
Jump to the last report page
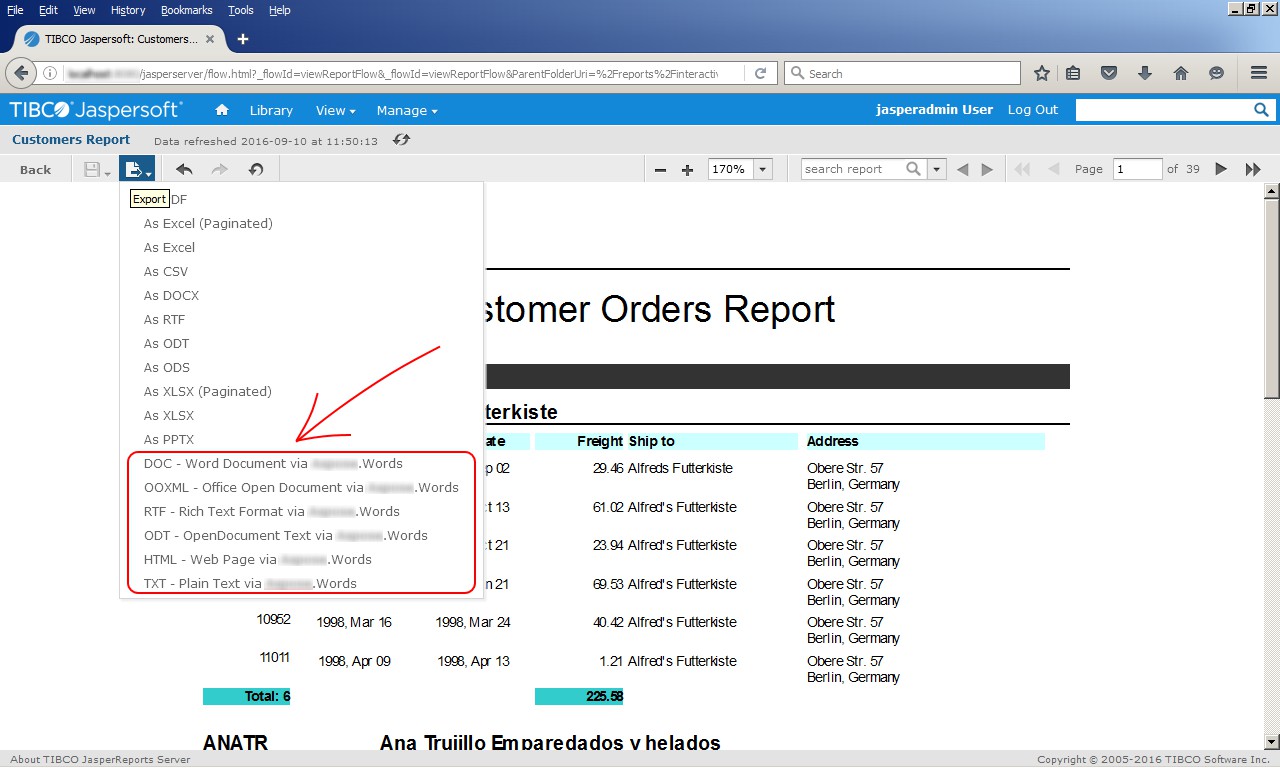[1253, 170]
